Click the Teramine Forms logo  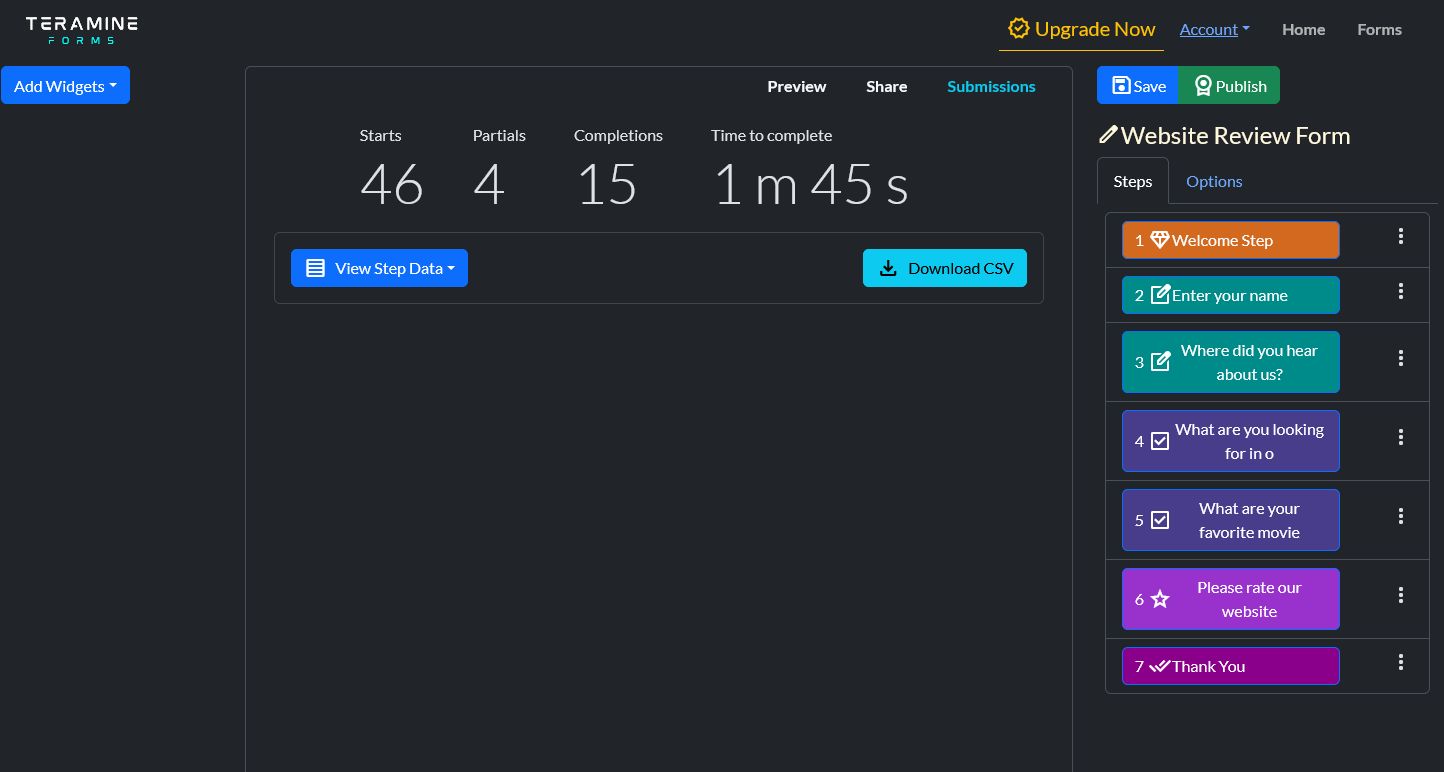(x=82, y=29)
